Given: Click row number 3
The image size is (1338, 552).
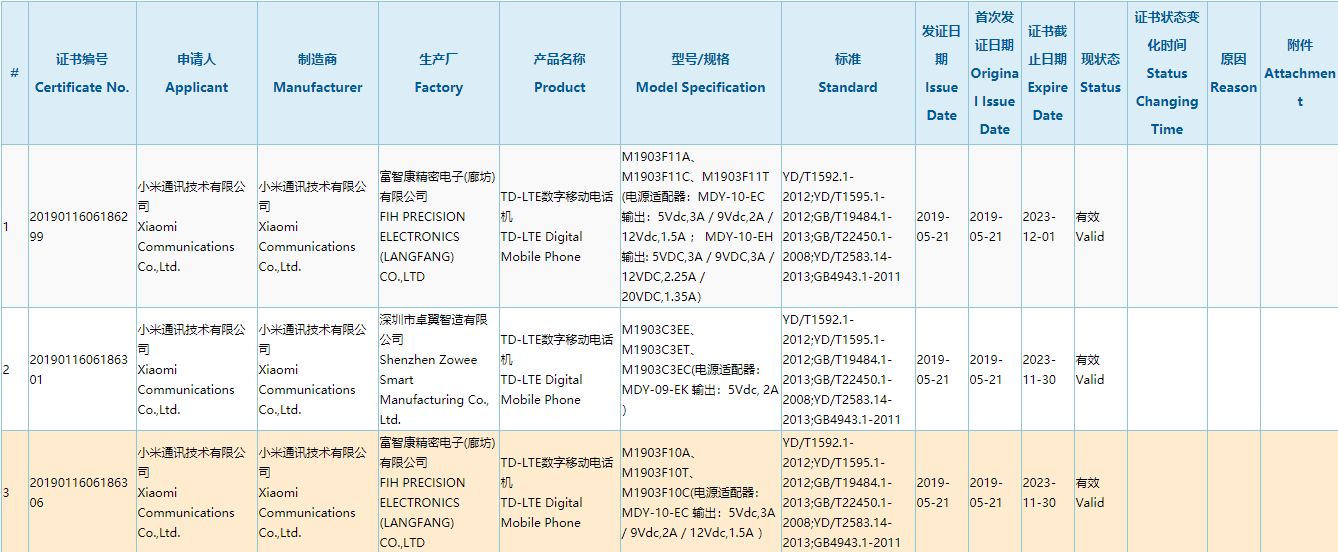Looking at the screenshot, I should (6, 492).
